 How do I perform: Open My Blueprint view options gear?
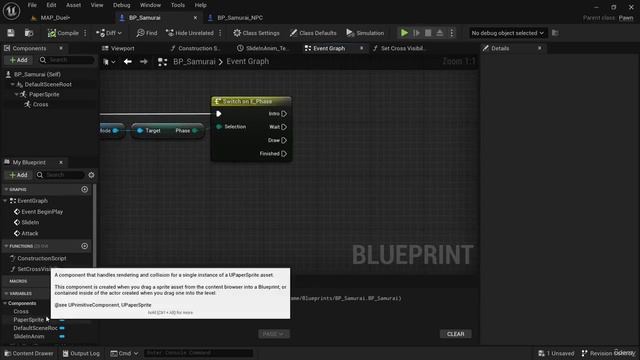[x=91, y=175]
